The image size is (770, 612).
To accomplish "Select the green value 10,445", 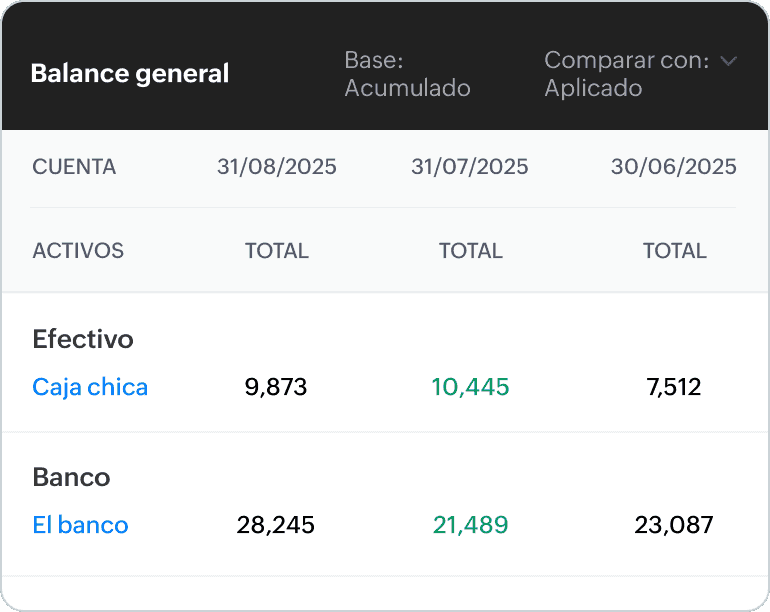I will coord(470,387).
